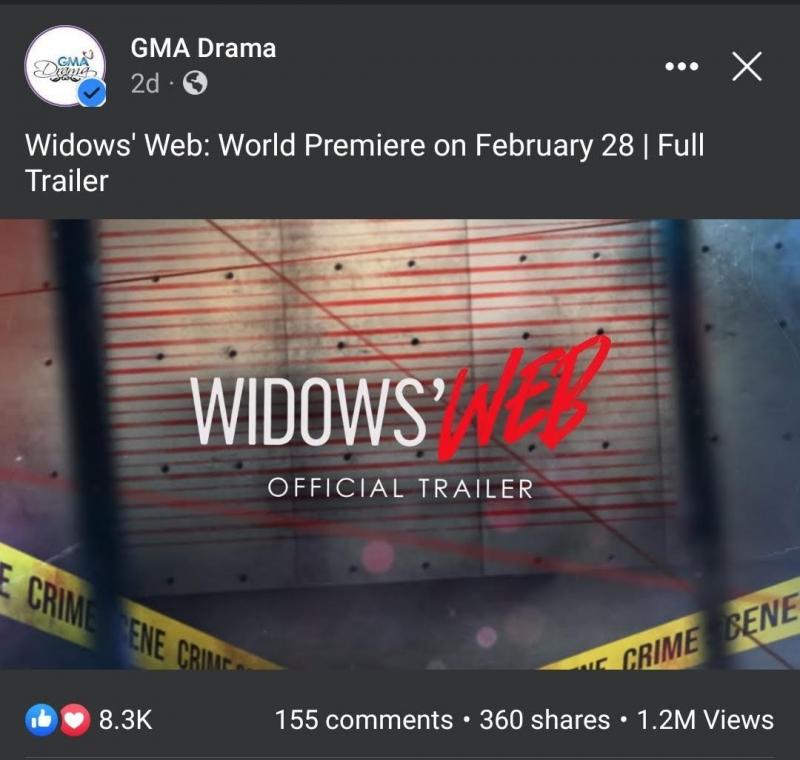The image size is (800, 760).
Task: Click the 1.2M Views counter
Action: coord(706,720)
